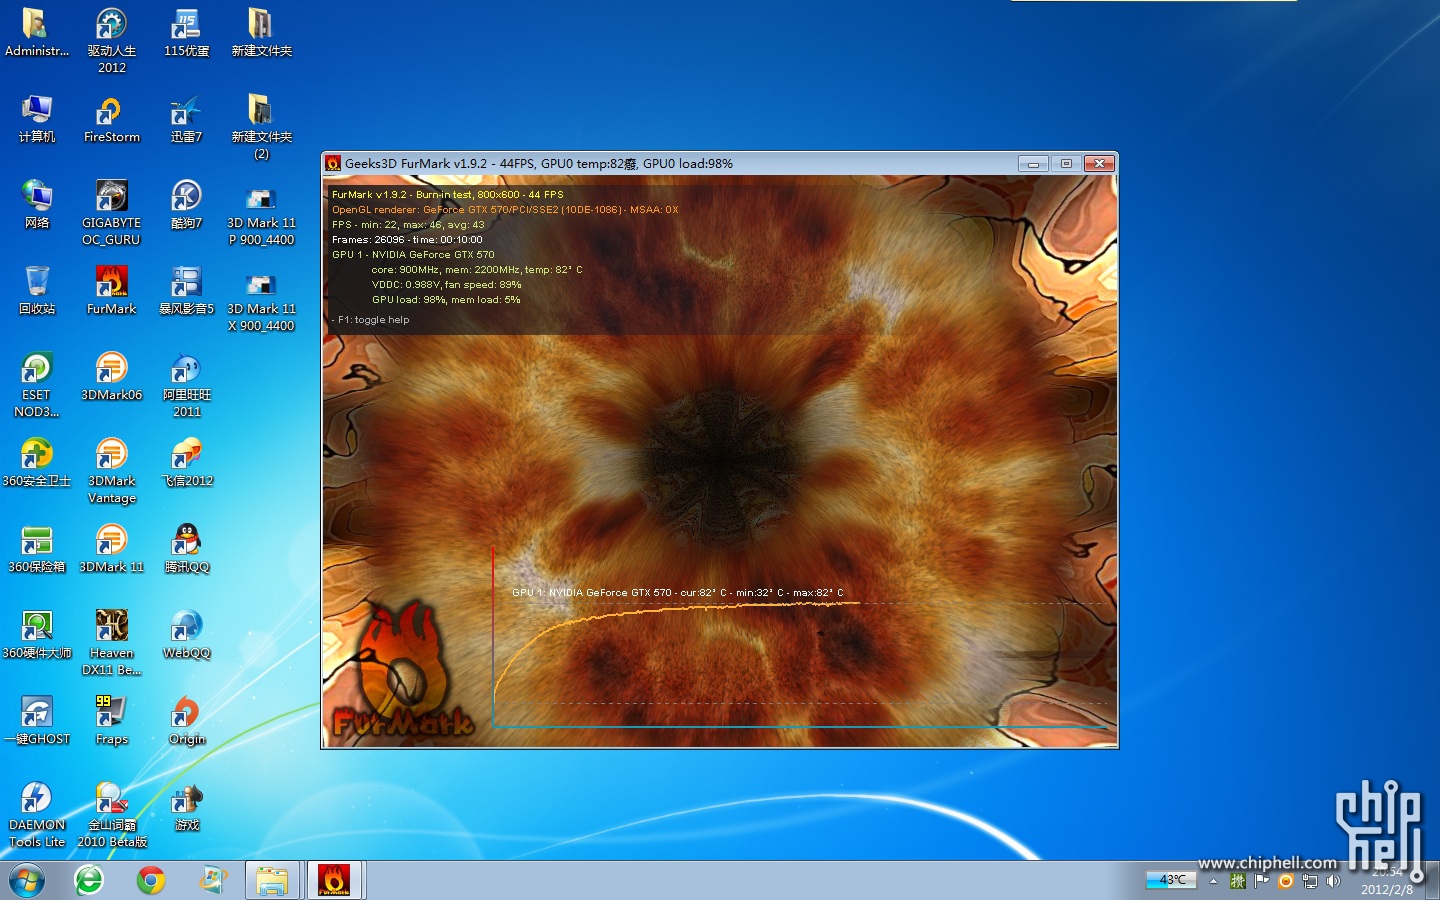Click the "Frames: 26096" time line

pyautogui.click(x=407, y=240)
